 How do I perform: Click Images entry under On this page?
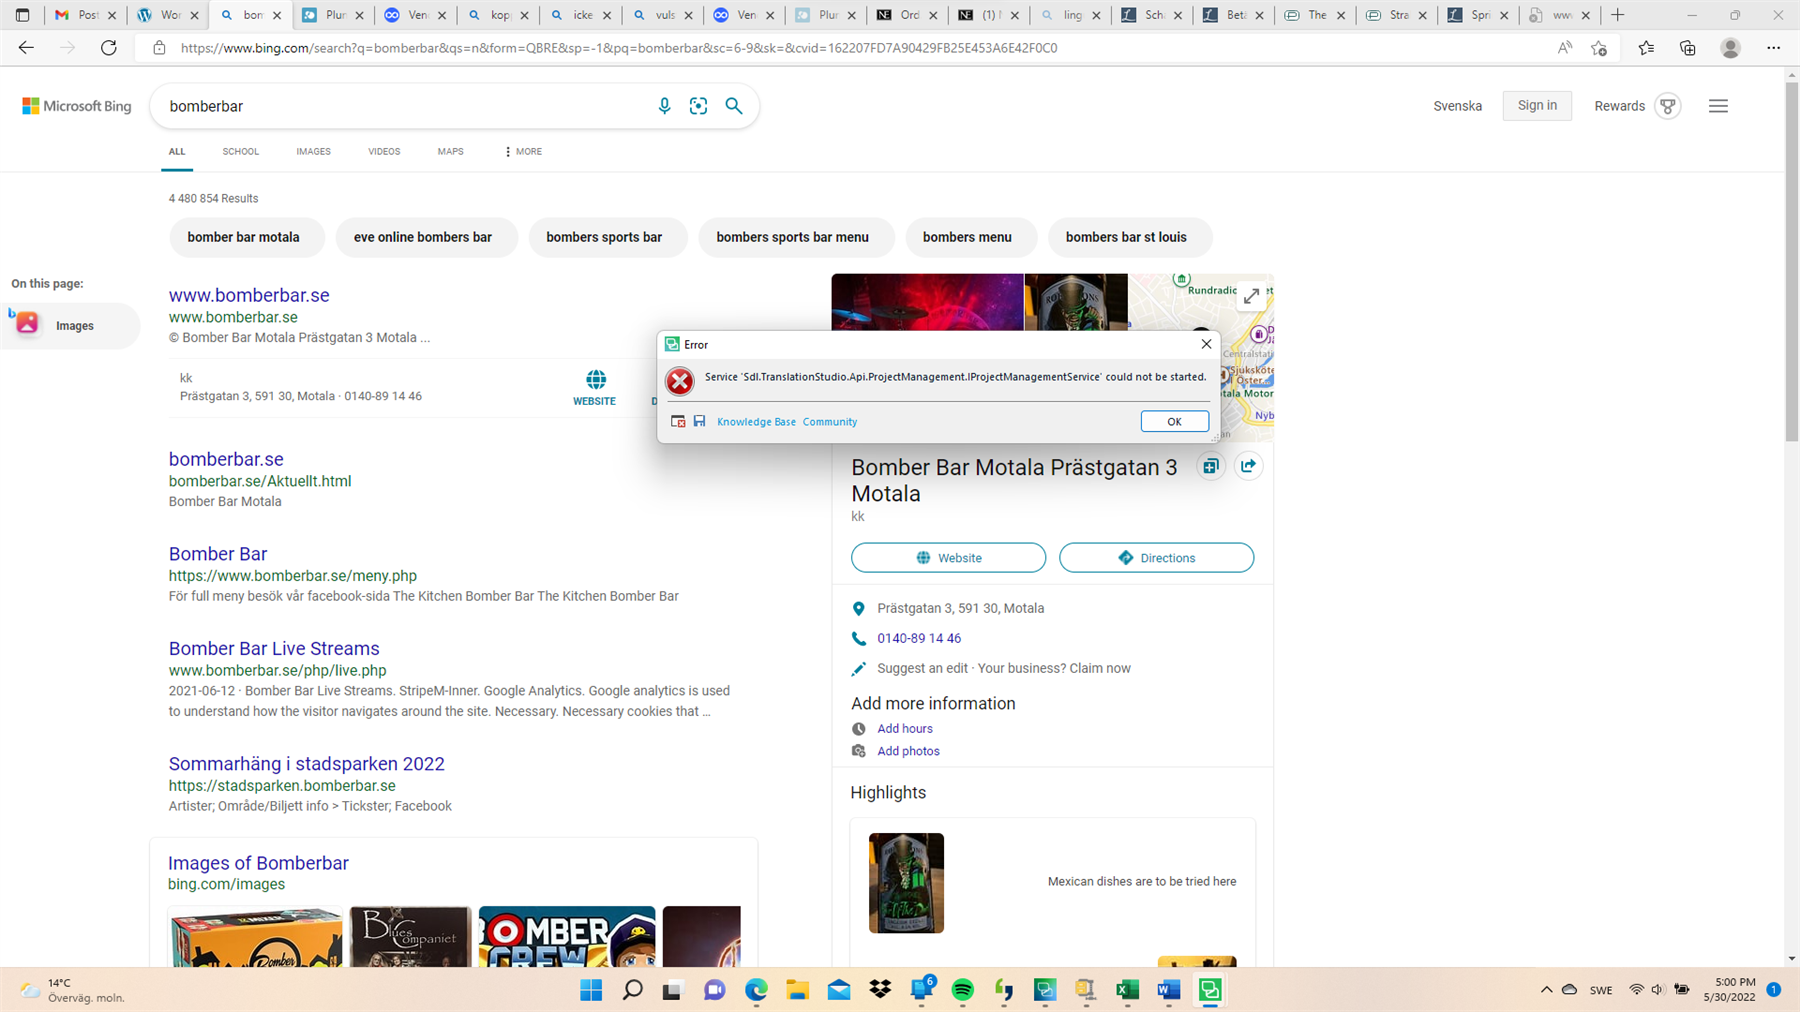coord(70,326)
